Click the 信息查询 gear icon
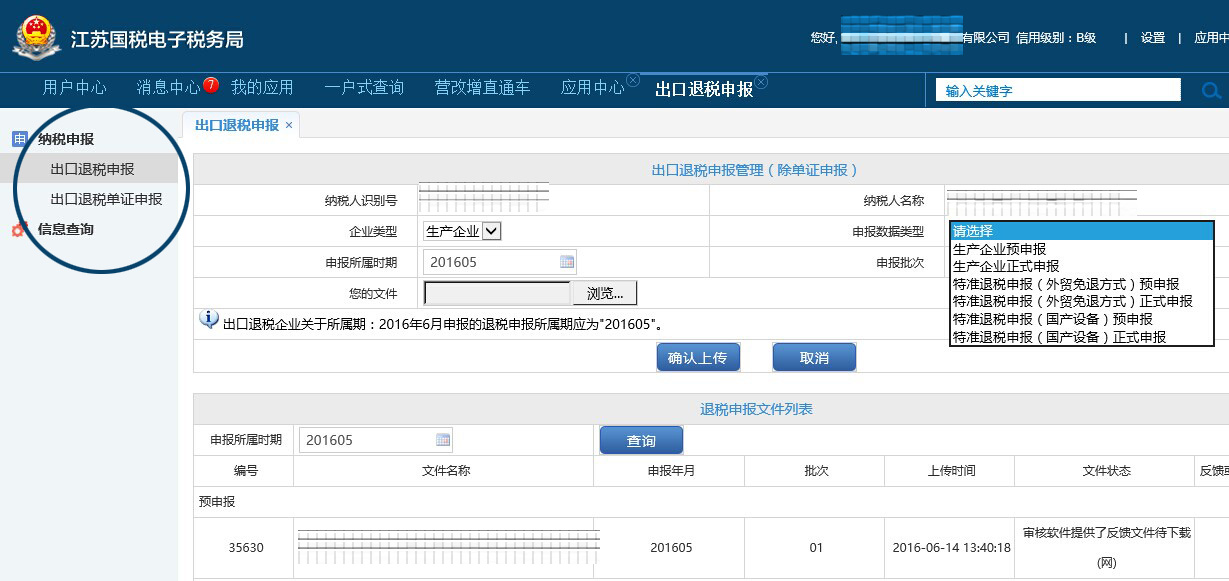 [x=19, y=230]
